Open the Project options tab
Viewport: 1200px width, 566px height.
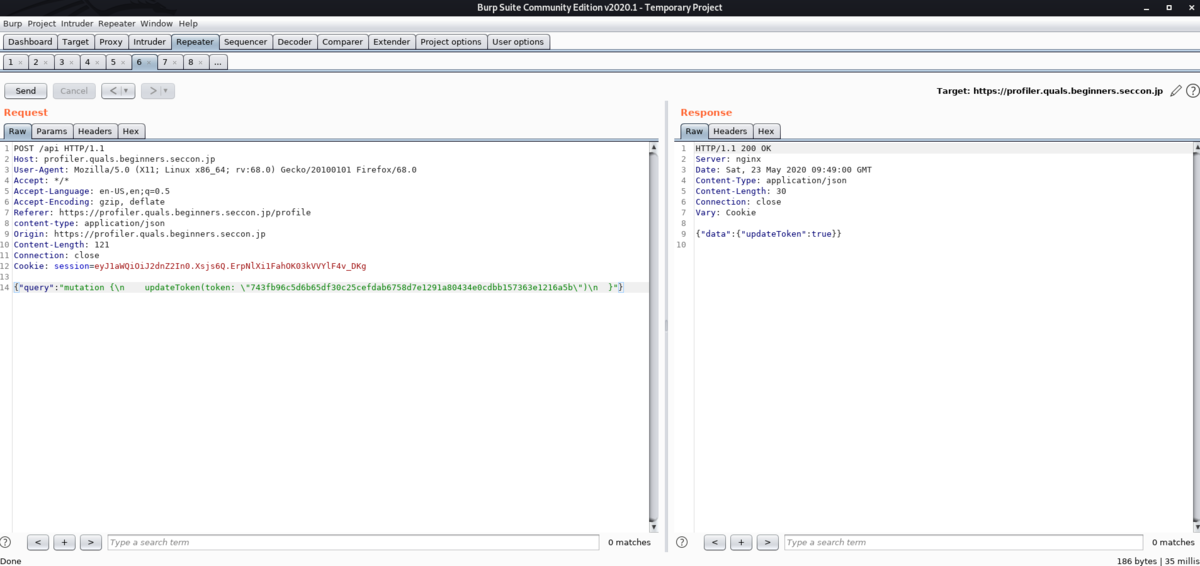(x=451, y=42)
